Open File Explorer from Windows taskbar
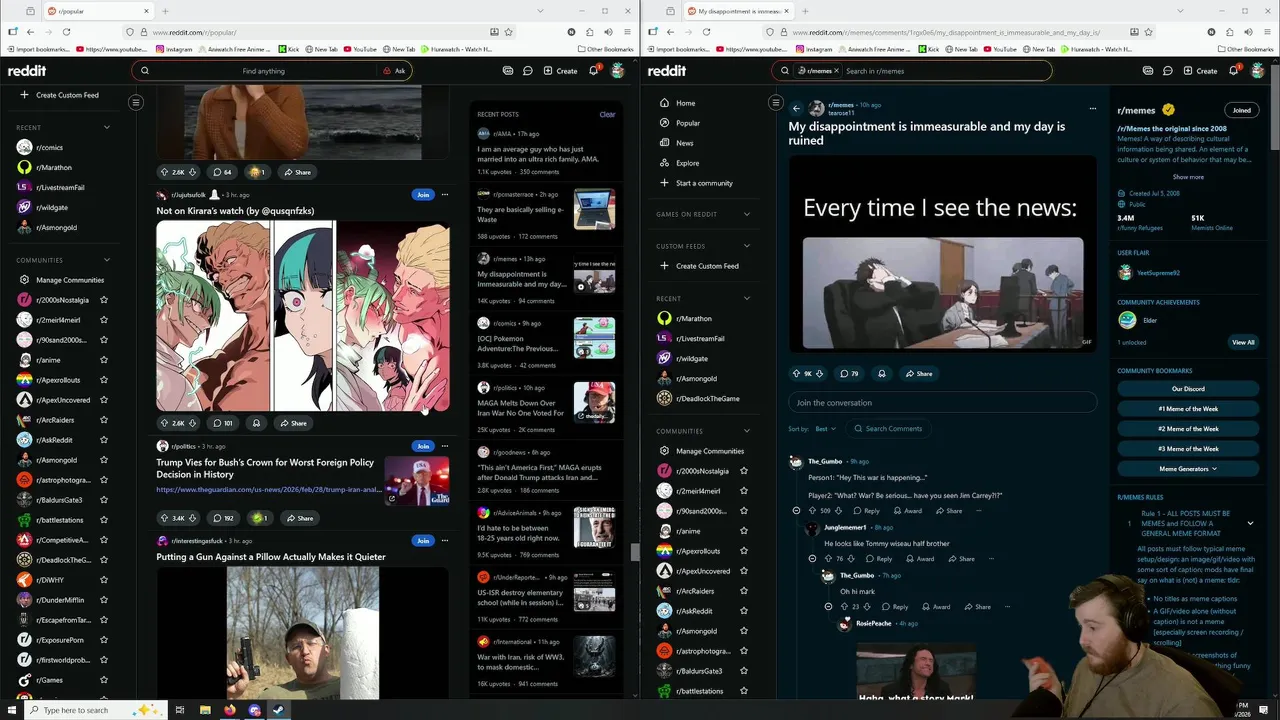Viewport: 1280px width, 720px height. point(205,710)
